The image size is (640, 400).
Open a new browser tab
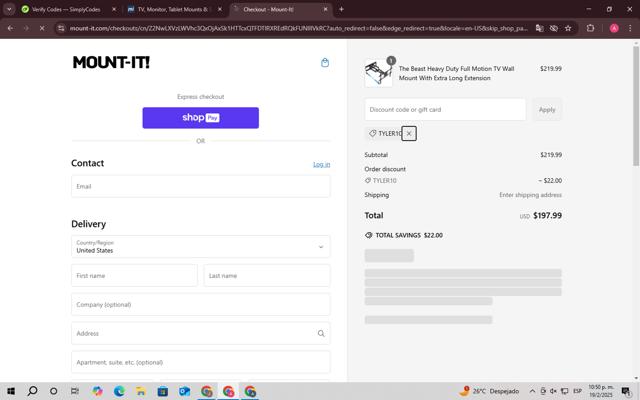coord(341,9)
